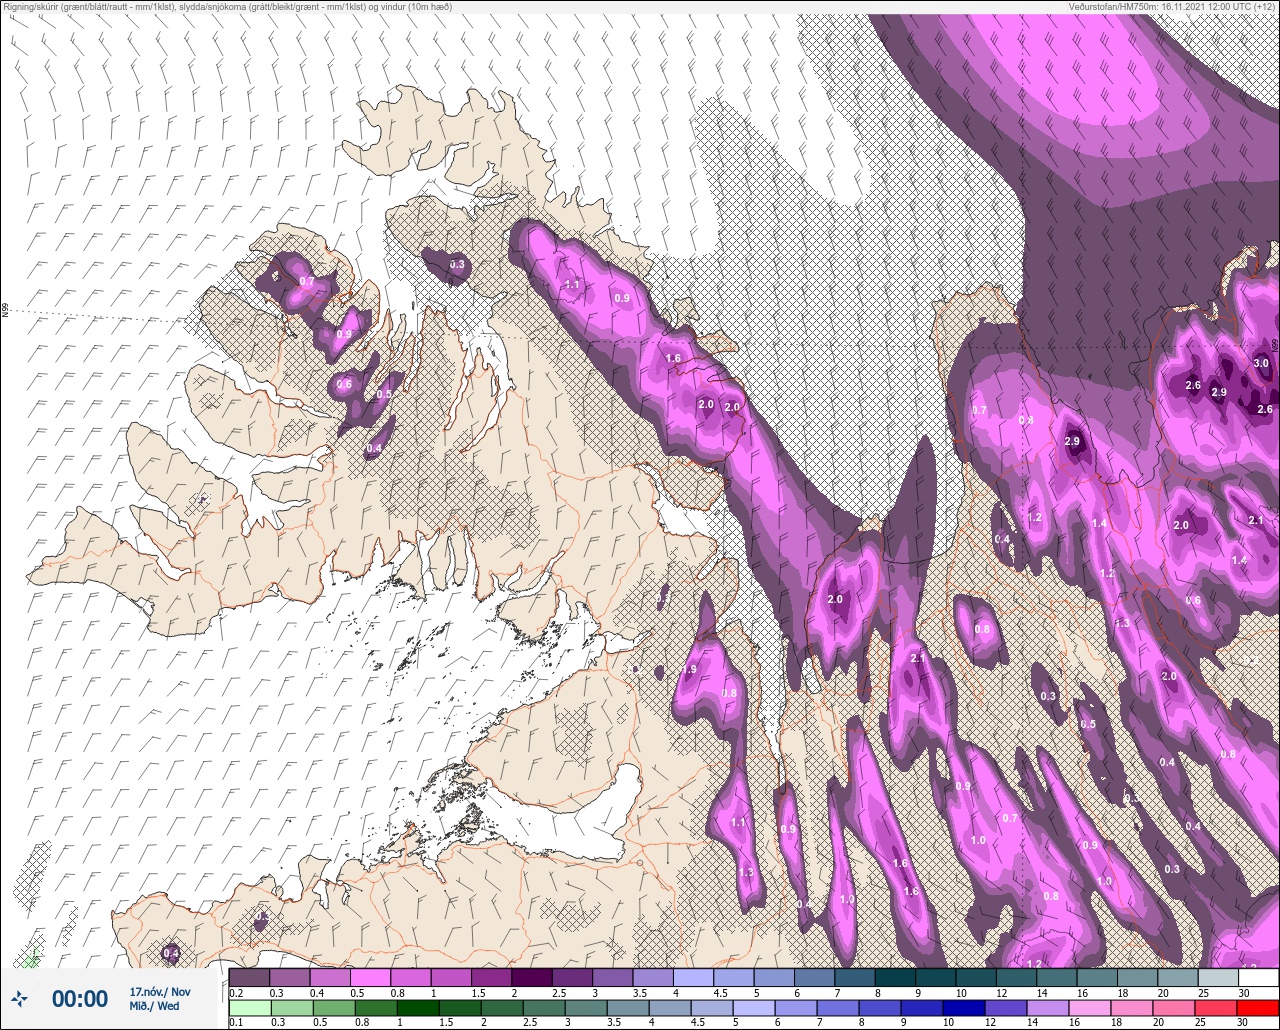
Task: Click the compass star icon beside the time
Action: (19, 998)
